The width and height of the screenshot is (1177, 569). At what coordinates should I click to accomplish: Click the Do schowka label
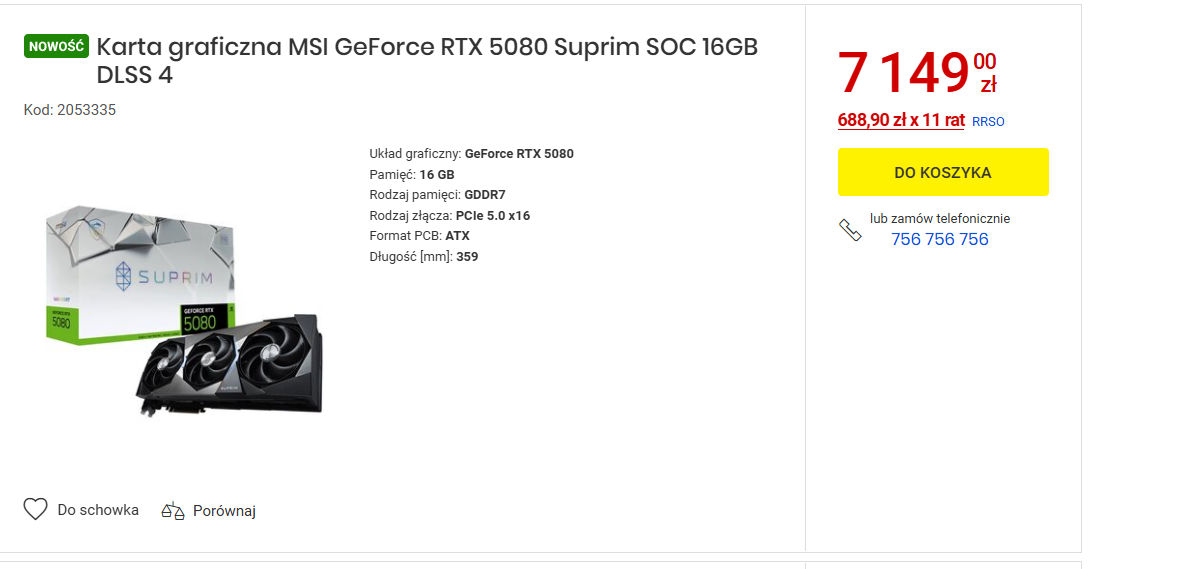tap(98, 510)
